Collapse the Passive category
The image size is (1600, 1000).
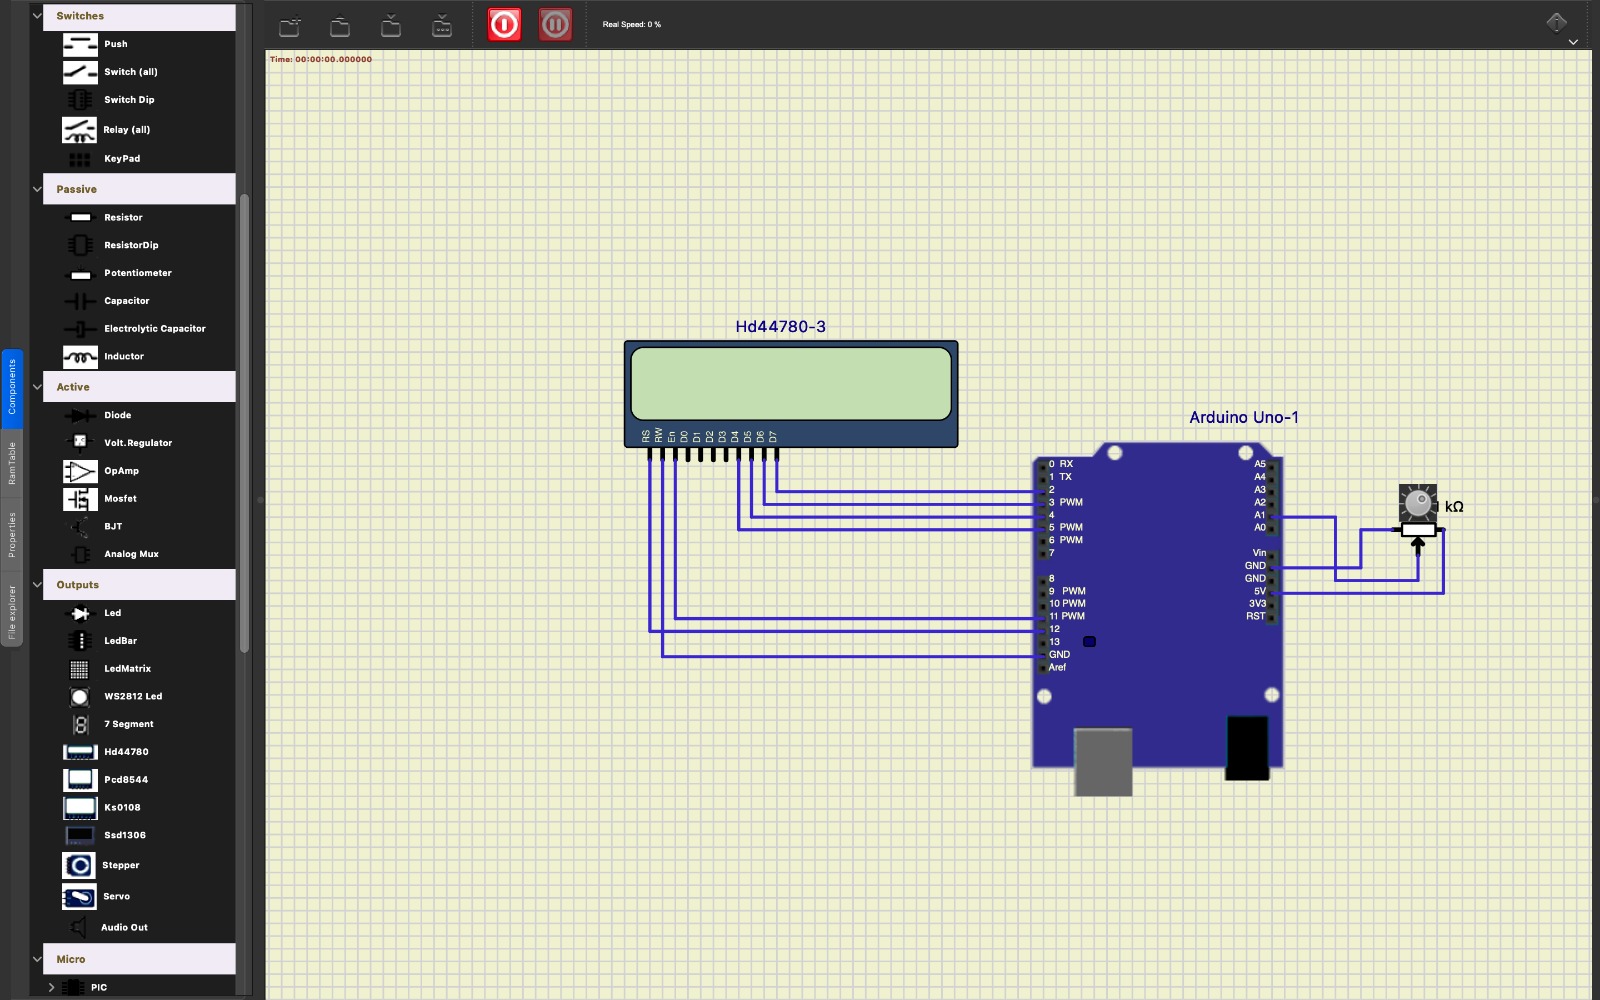(37, 189)
